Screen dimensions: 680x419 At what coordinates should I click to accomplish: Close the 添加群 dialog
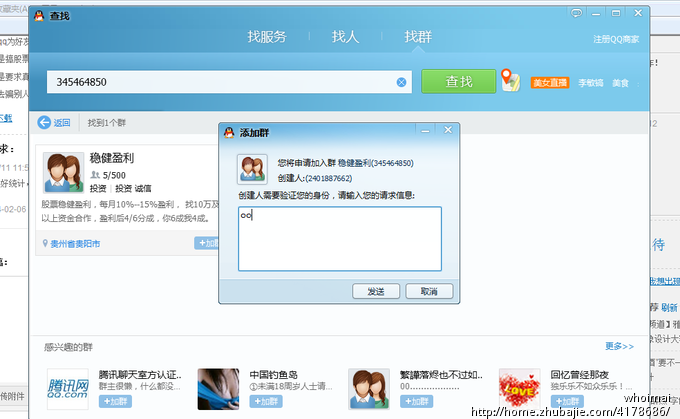pos(448,130)
